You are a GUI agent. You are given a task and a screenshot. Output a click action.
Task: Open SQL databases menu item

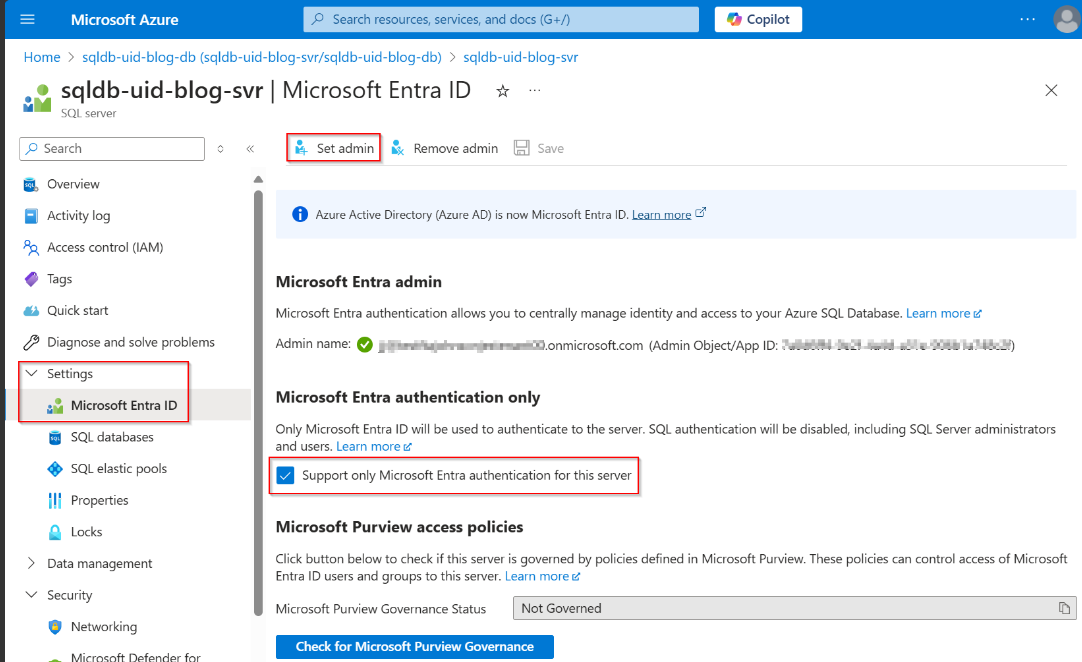(x=112, y=438)
